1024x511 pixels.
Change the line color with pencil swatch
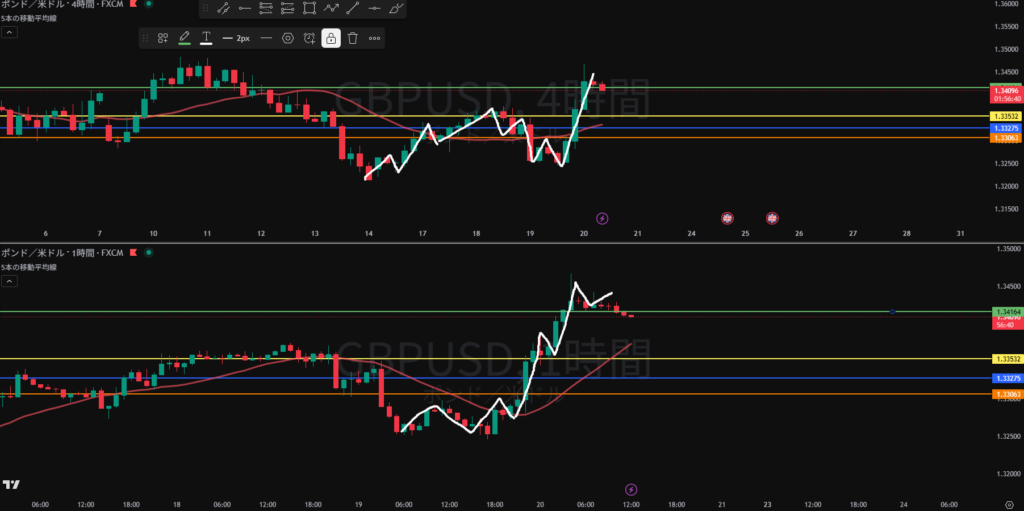pyautogui.click(x=184, y=38)
